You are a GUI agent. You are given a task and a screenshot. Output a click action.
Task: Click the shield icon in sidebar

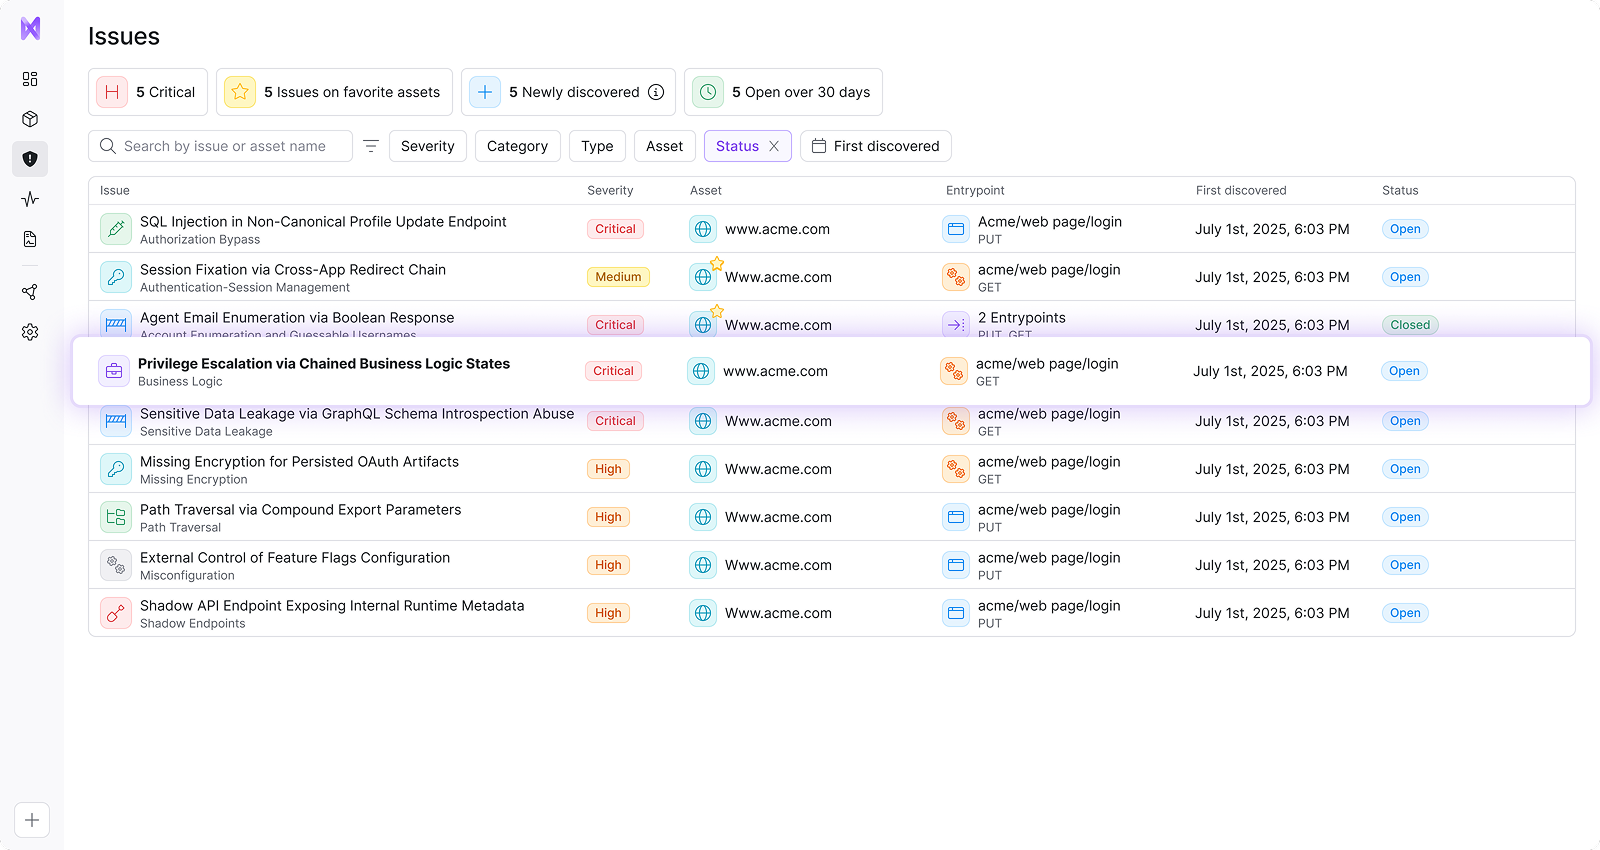tap(30, 159)
